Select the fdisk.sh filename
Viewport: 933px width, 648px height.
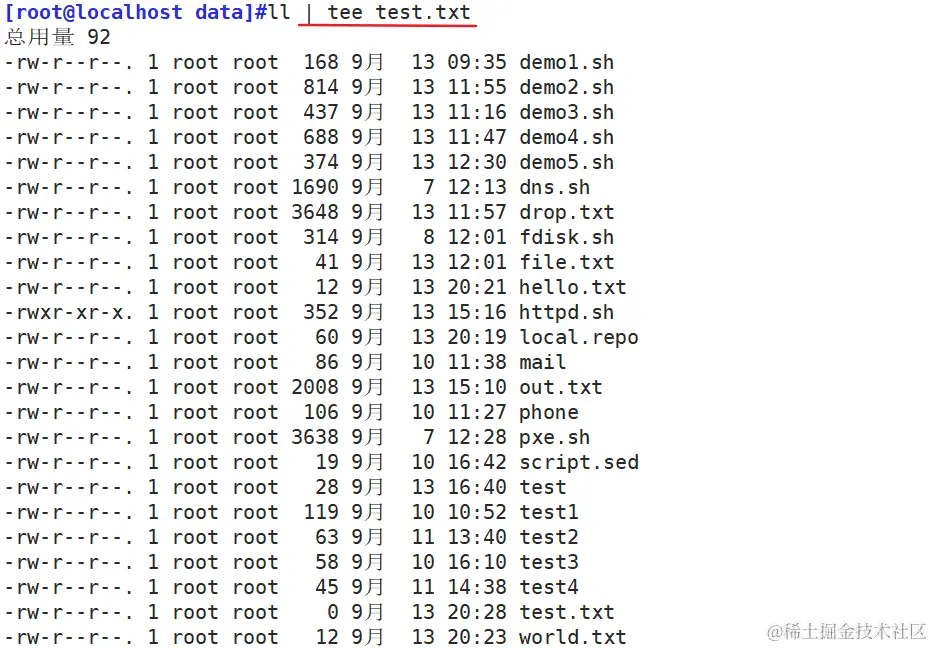pyautogui.click(x=566, y=238)
